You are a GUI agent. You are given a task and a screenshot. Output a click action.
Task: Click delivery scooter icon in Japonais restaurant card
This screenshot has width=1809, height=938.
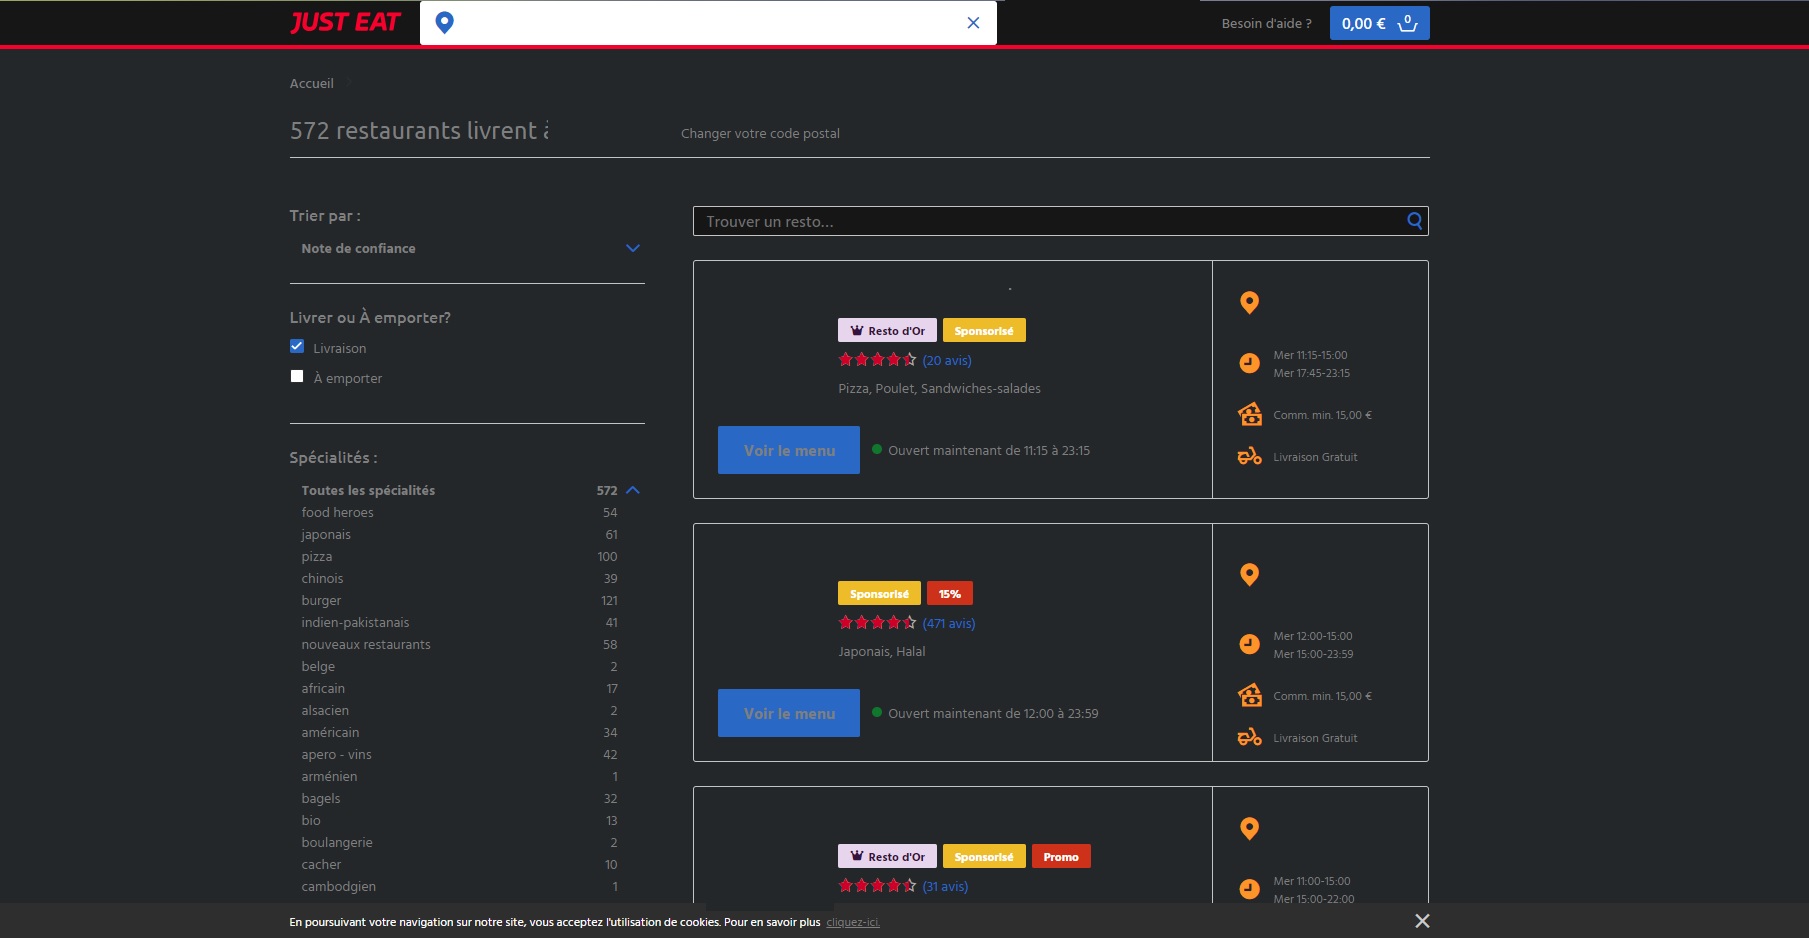(1250, 738)
